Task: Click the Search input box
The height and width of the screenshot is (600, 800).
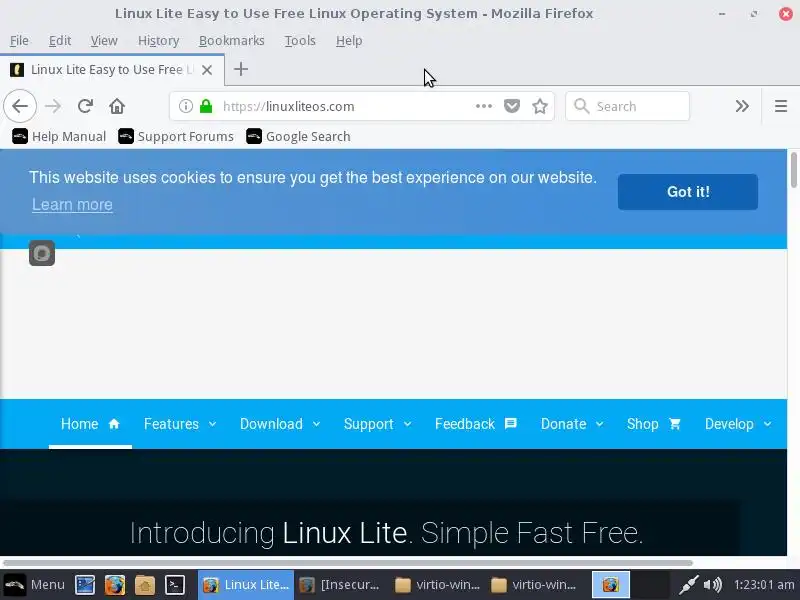Action: click(x=628, y=106)
